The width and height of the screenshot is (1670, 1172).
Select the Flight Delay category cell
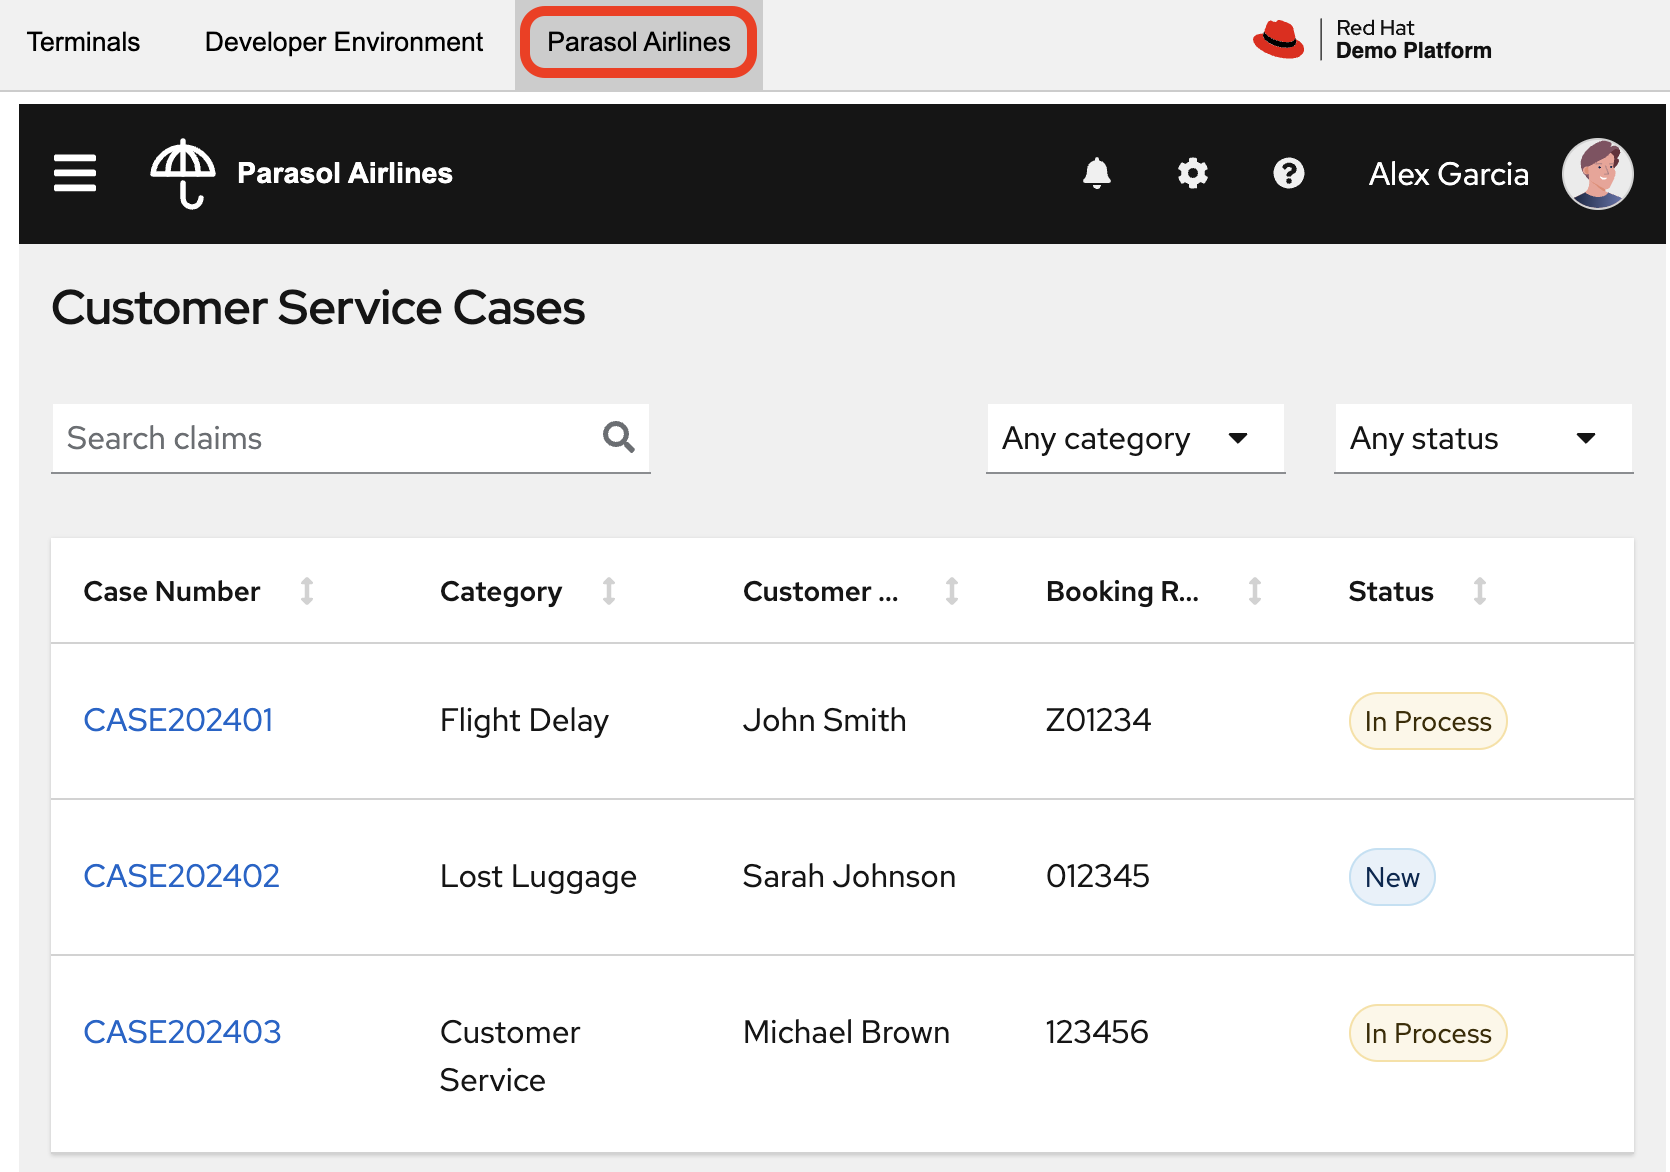[x=525, y=720]
